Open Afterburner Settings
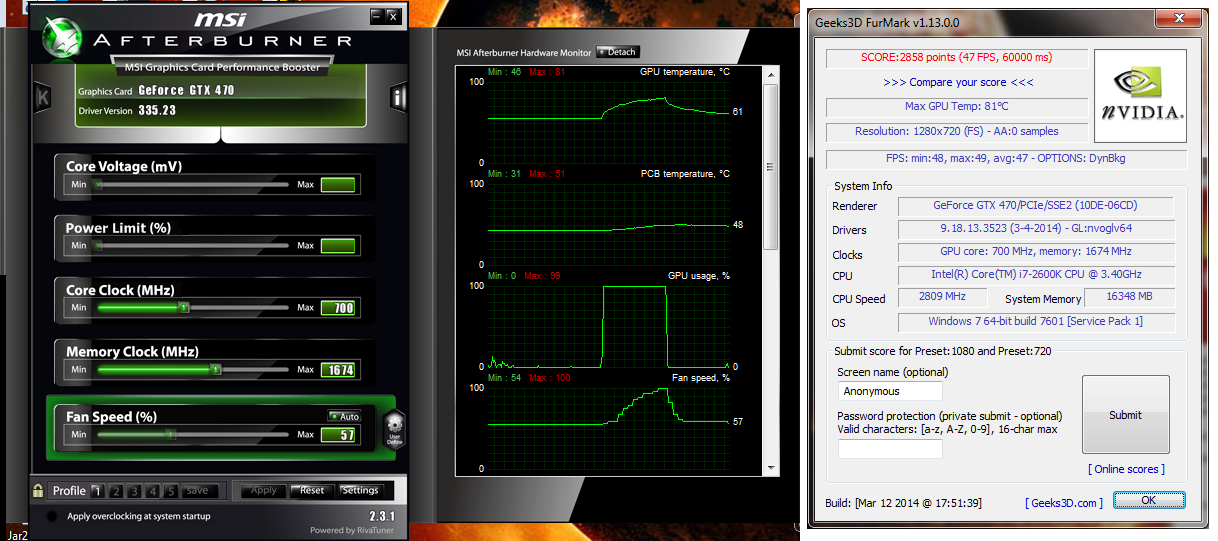Image resolution: width=1218 pixels, height=541 pixels. pos(360,491)
